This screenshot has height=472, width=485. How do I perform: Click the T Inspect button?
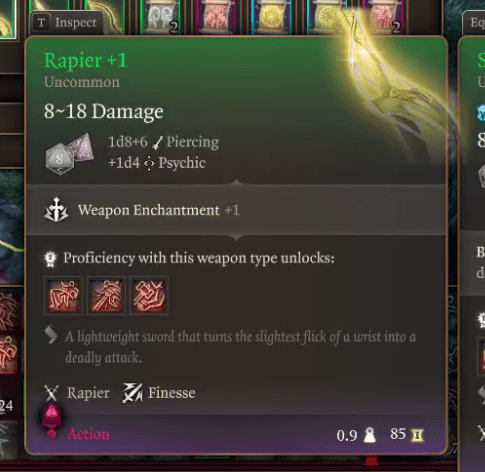tap(67, 22)
